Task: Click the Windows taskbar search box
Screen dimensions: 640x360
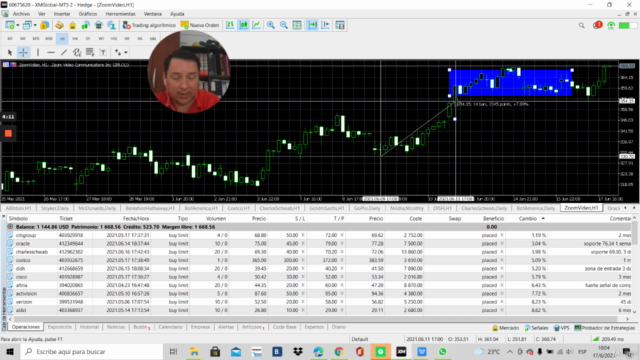Action: coord(92,352)
